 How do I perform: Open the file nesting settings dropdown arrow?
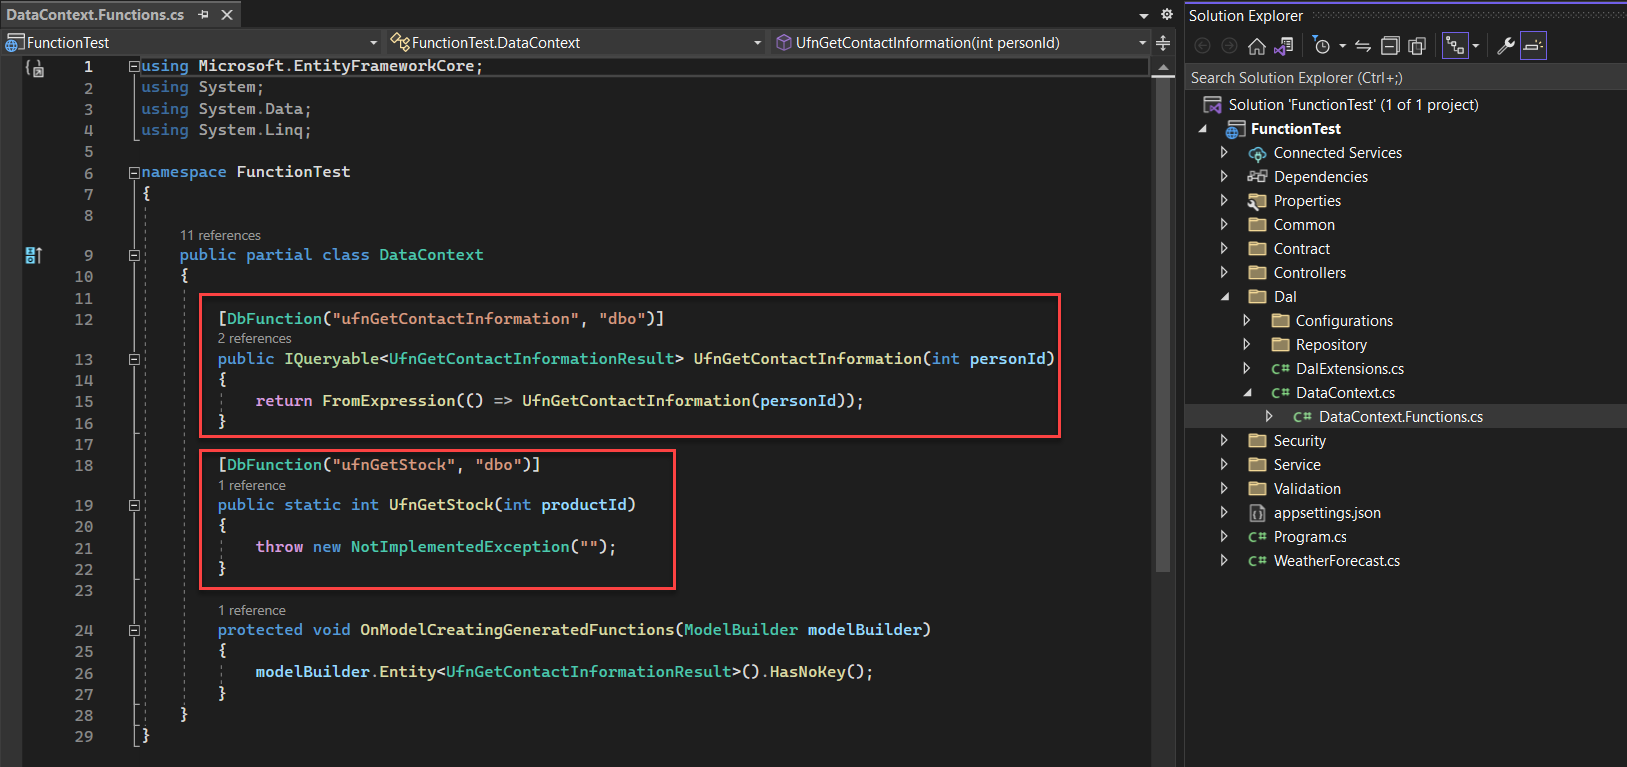[x=1475, y=46]
